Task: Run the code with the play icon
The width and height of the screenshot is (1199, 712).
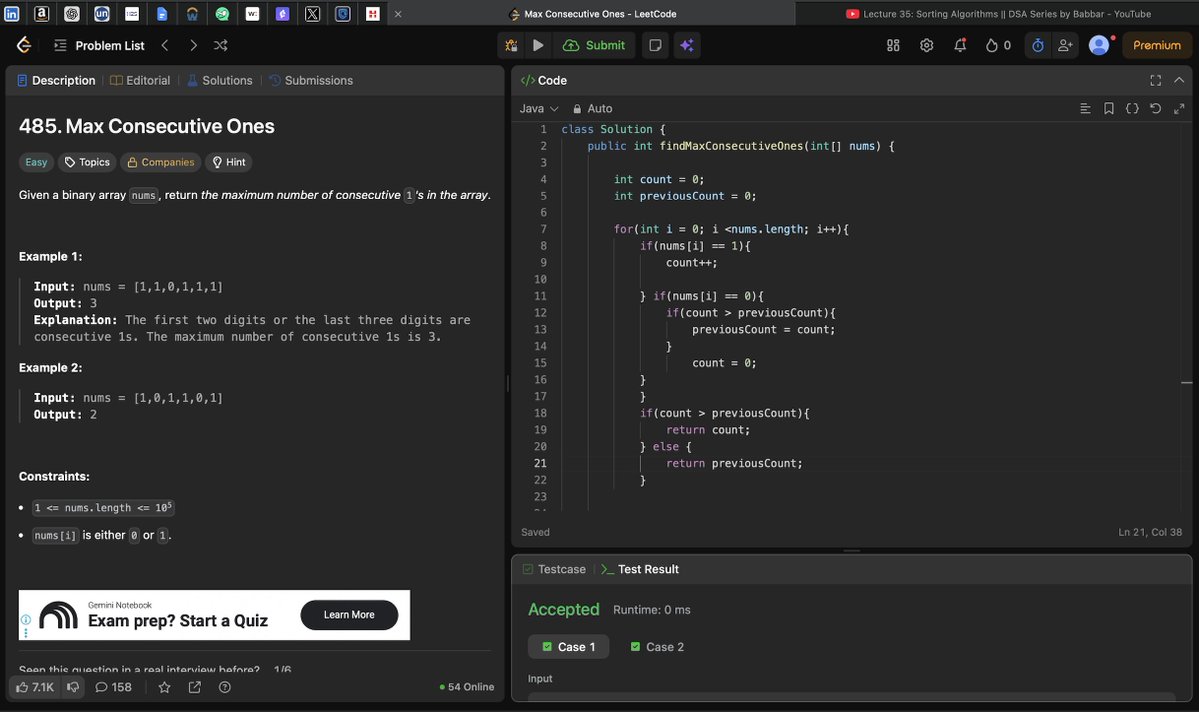Action: pyautogui.click(x=538, y=45)
